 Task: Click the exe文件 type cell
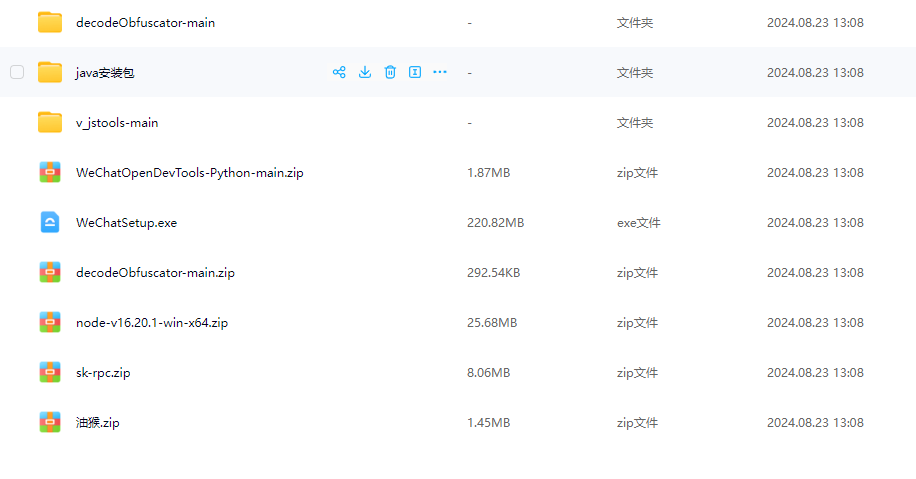[x=639, y=223]
